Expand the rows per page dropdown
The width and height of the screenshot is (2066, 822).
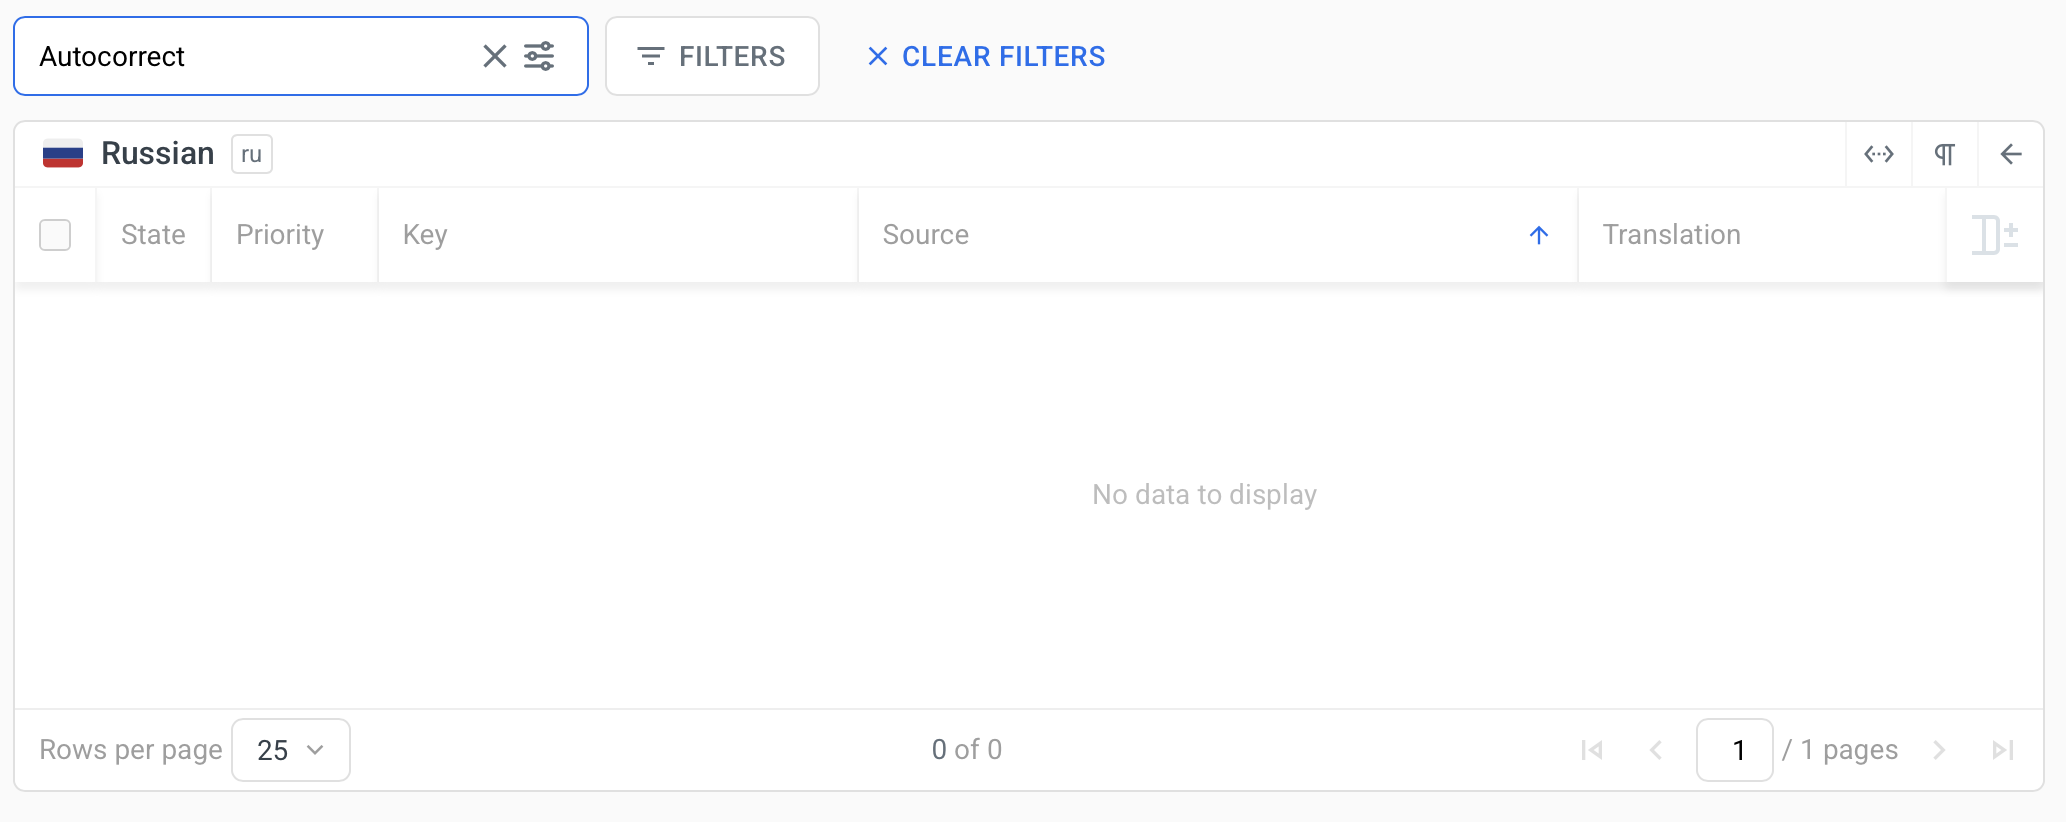click(x=290, y=750)
